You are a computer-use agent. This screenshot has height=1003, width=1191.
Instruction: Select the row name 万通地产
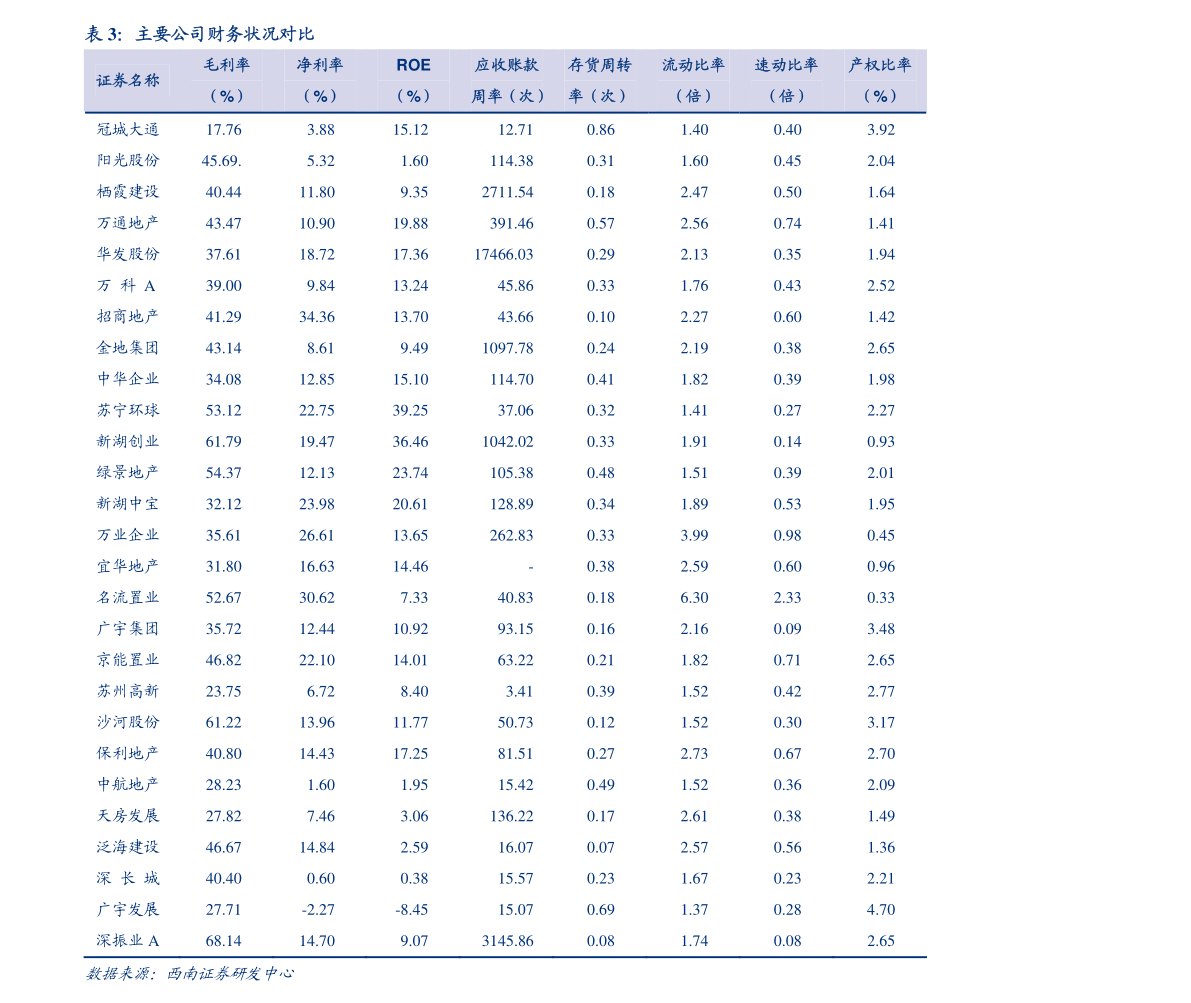click(x=128, y=223)
